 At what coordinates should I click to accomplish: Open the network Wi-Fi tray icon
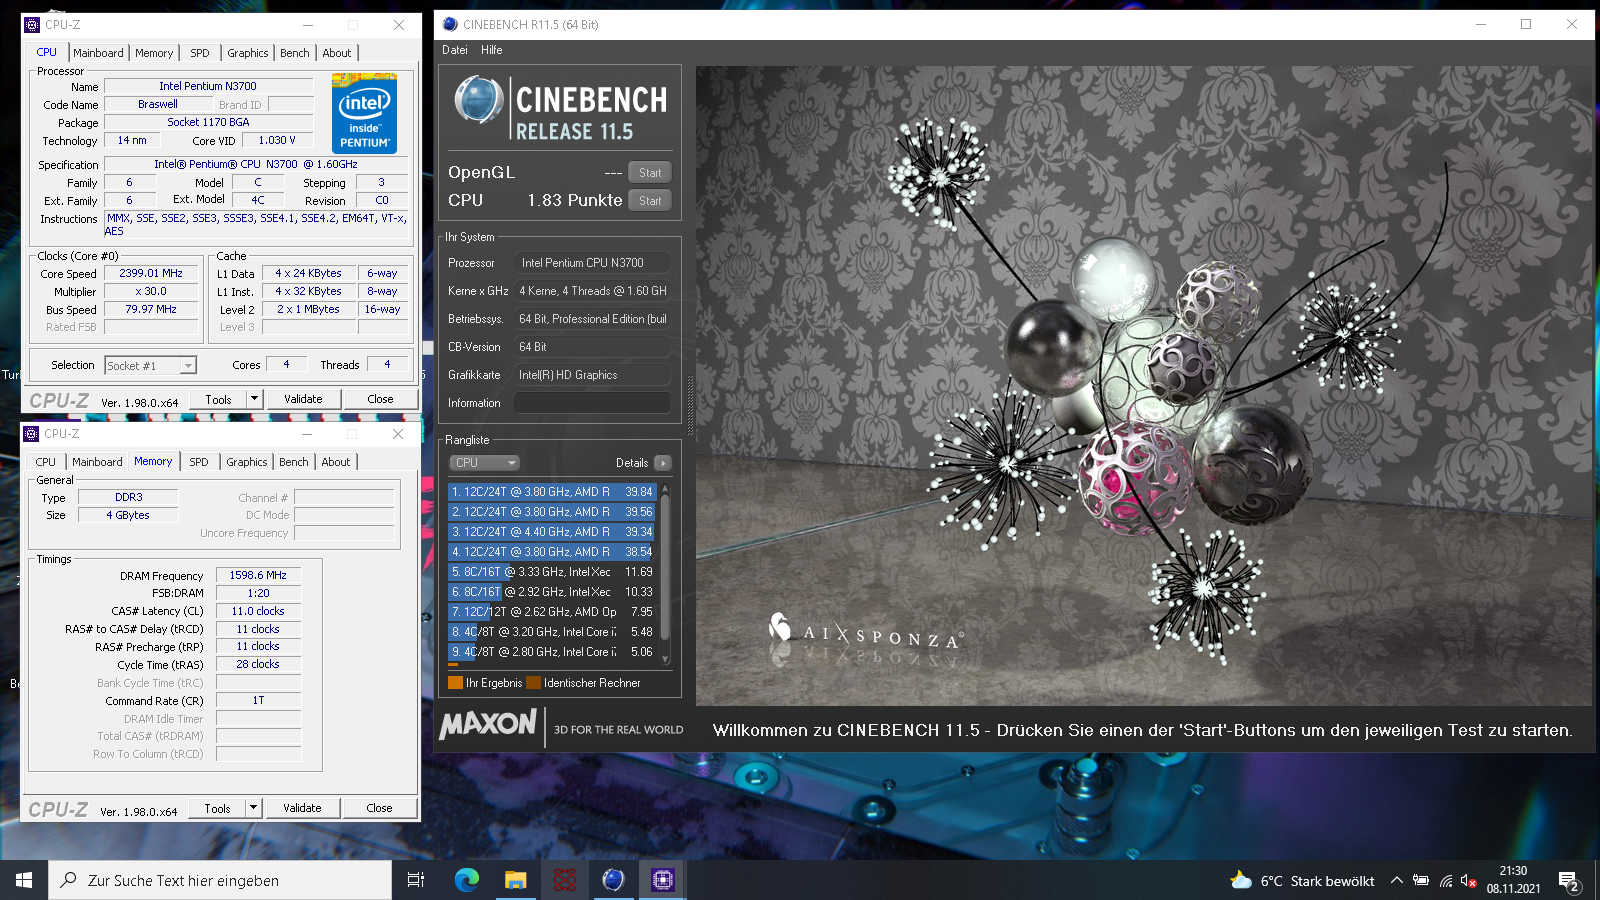[1446, 881]
